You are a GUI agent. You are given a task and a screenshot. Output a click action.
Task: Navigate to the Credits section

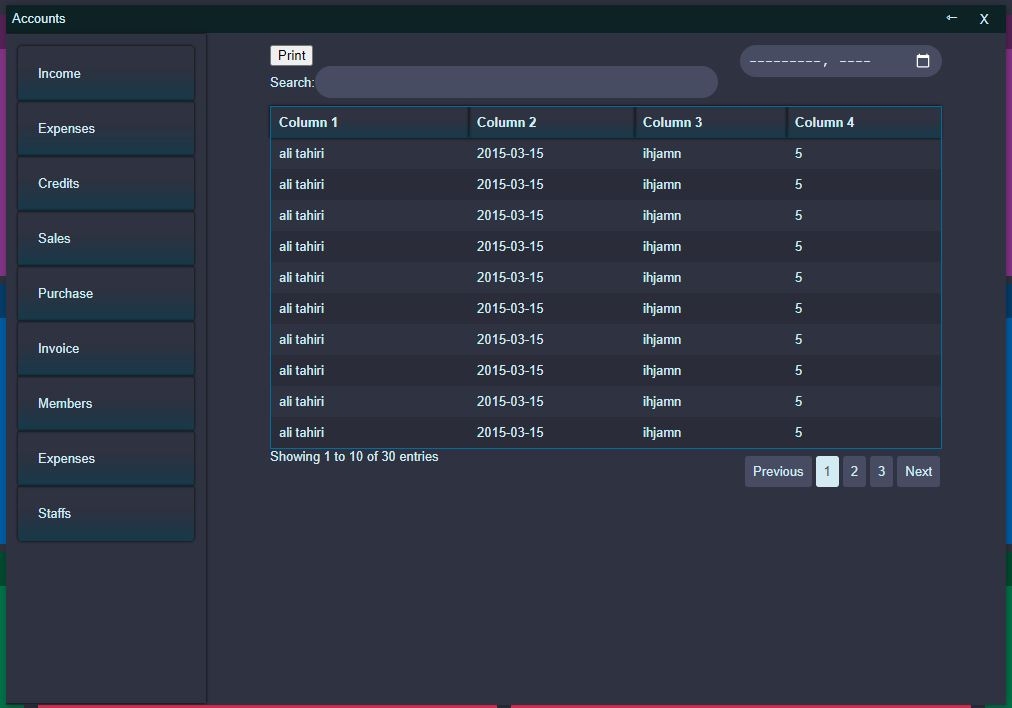(x=105, y=183)
